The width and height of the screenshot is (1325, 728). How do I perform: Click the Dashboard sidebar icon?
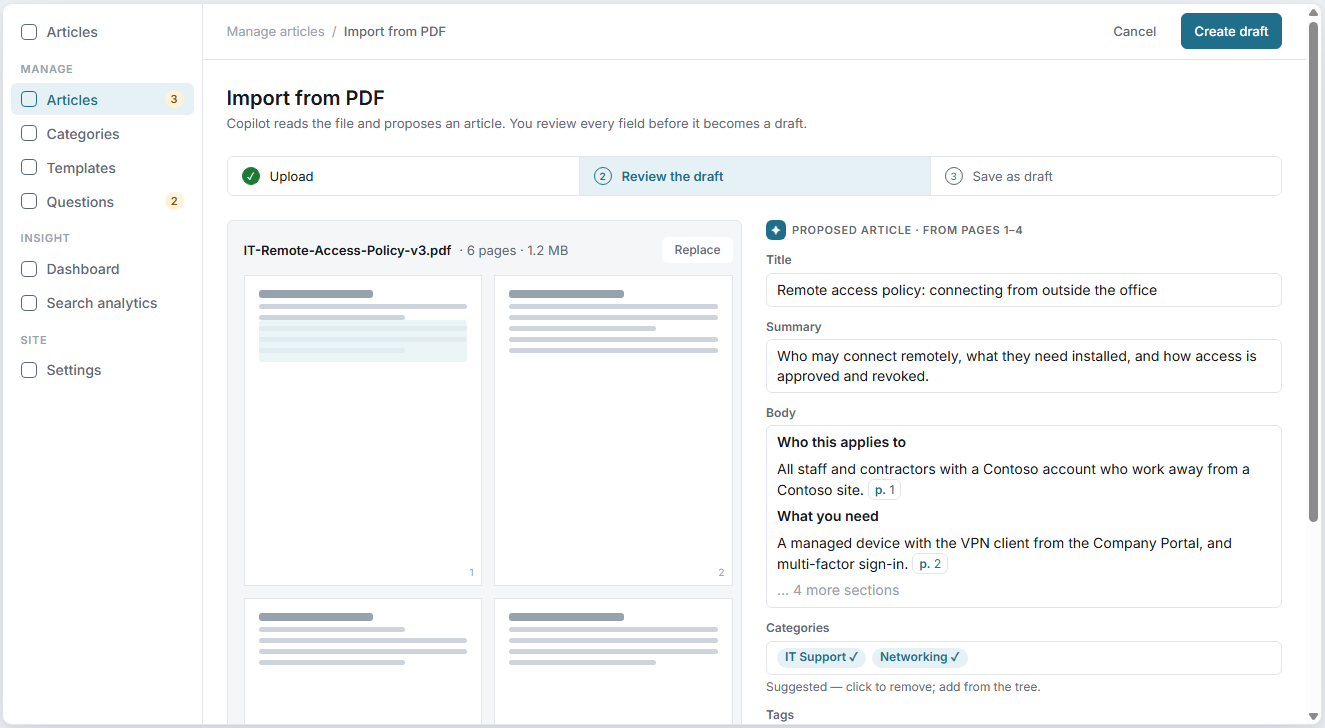[x=29, y=269]
